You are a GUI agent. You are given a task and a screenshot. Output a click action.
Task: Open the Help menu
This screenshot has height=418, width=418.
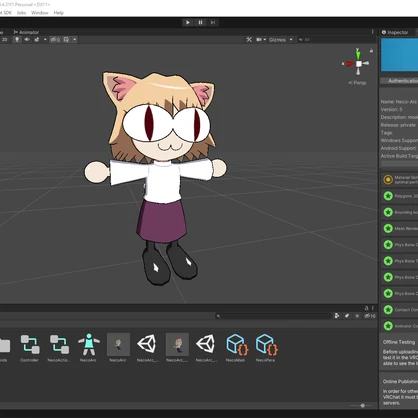click(59, 13)
